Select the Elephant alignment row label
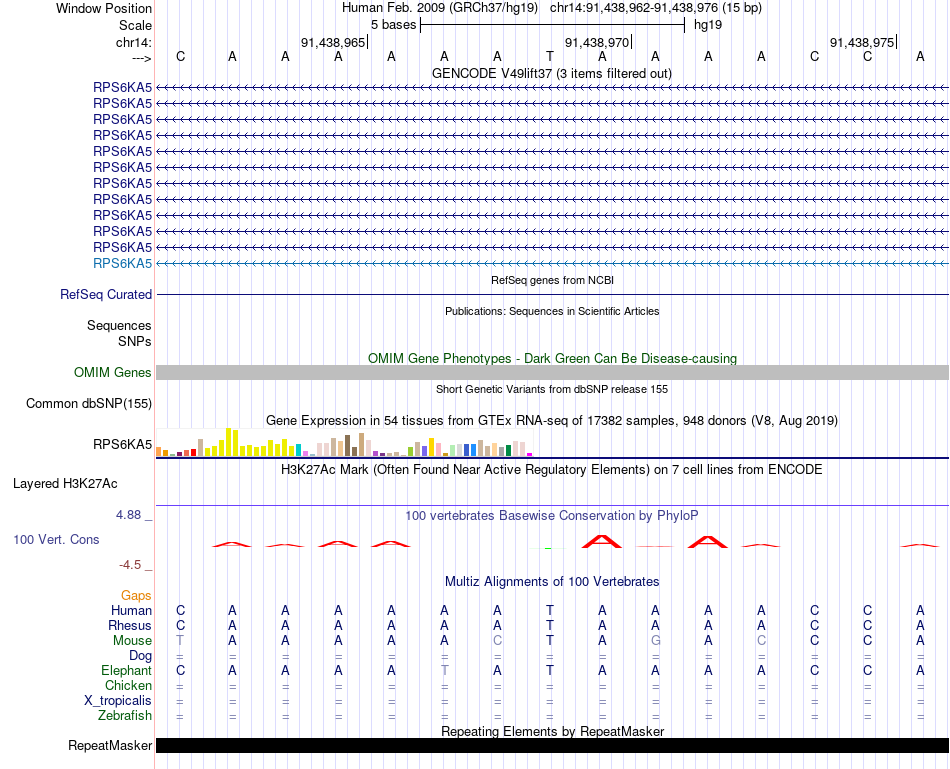 tap(126, 671)
